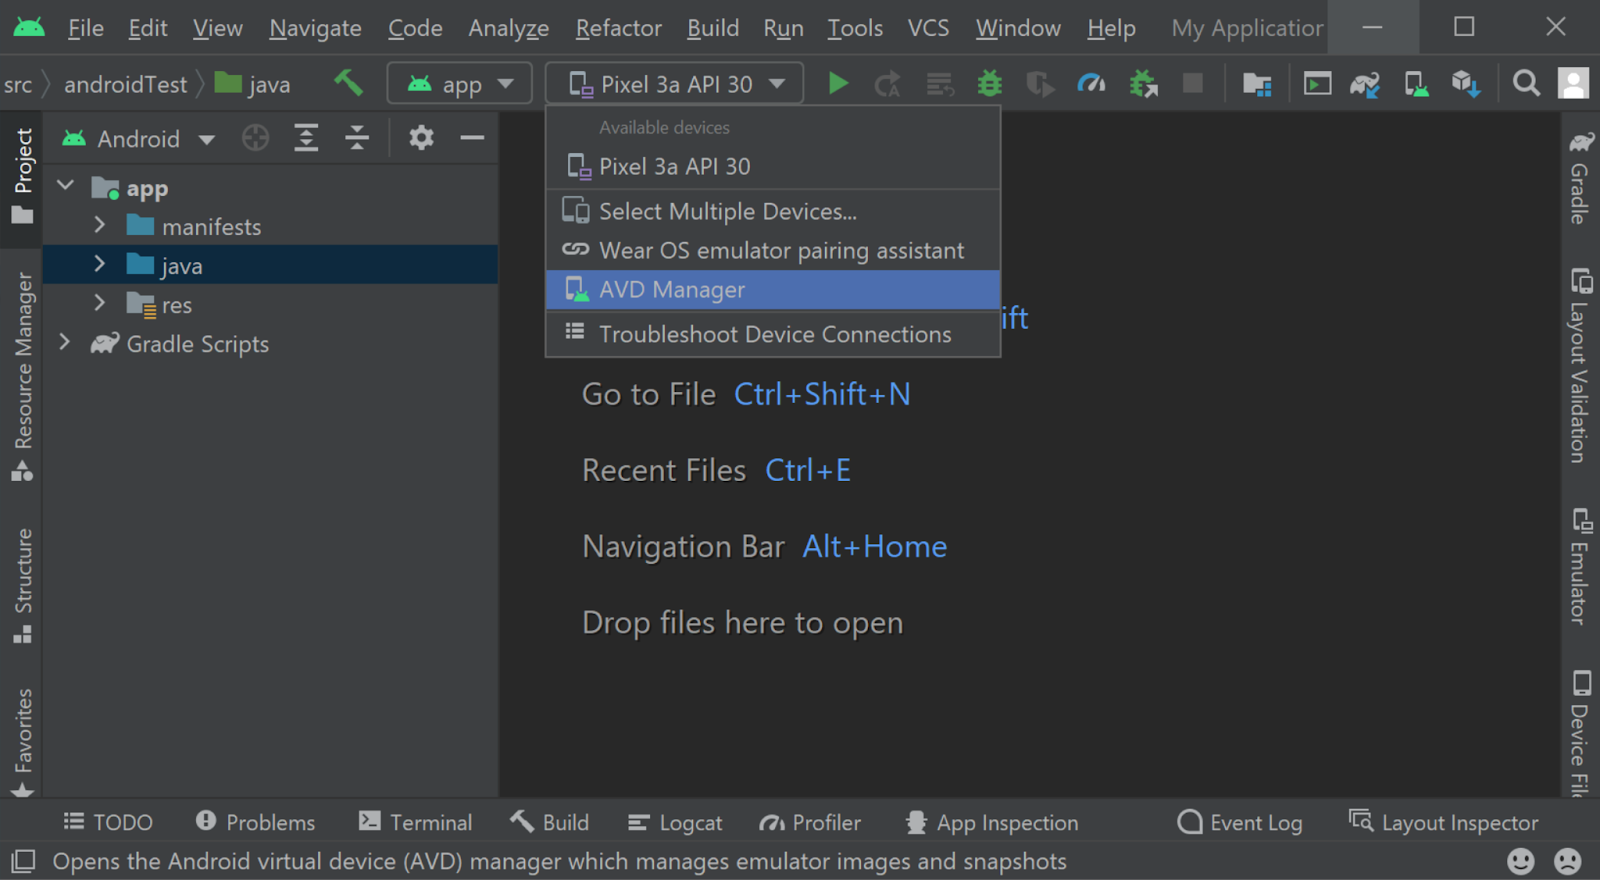
Task: Select AVD Manager from the device list
Action: (x=773, y=290)
